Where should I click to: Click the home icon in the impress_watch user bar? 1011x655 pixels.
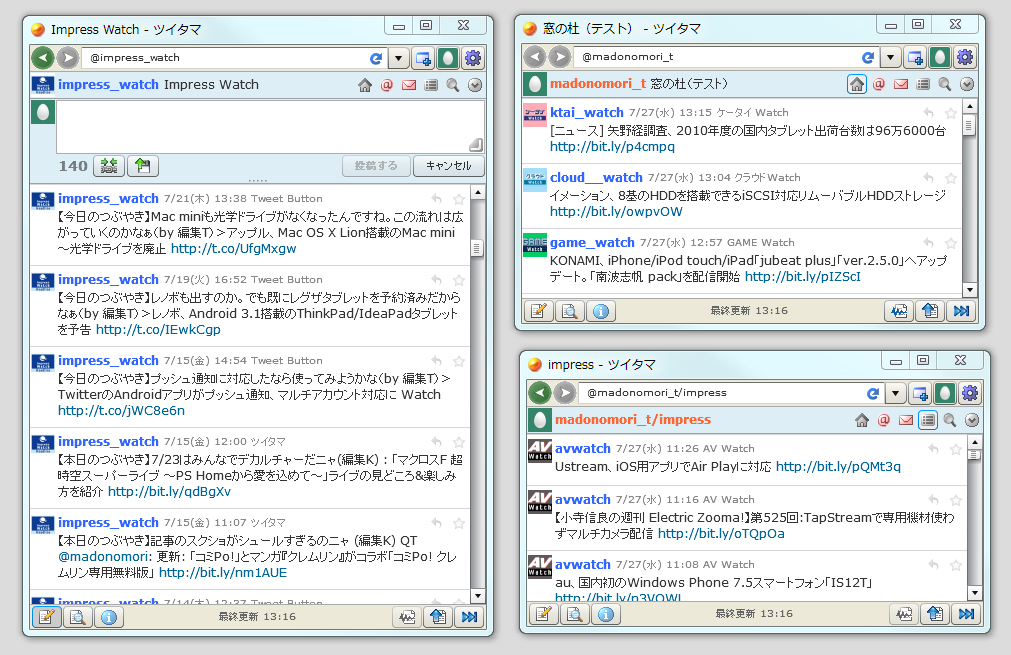[x=365, y=85]
